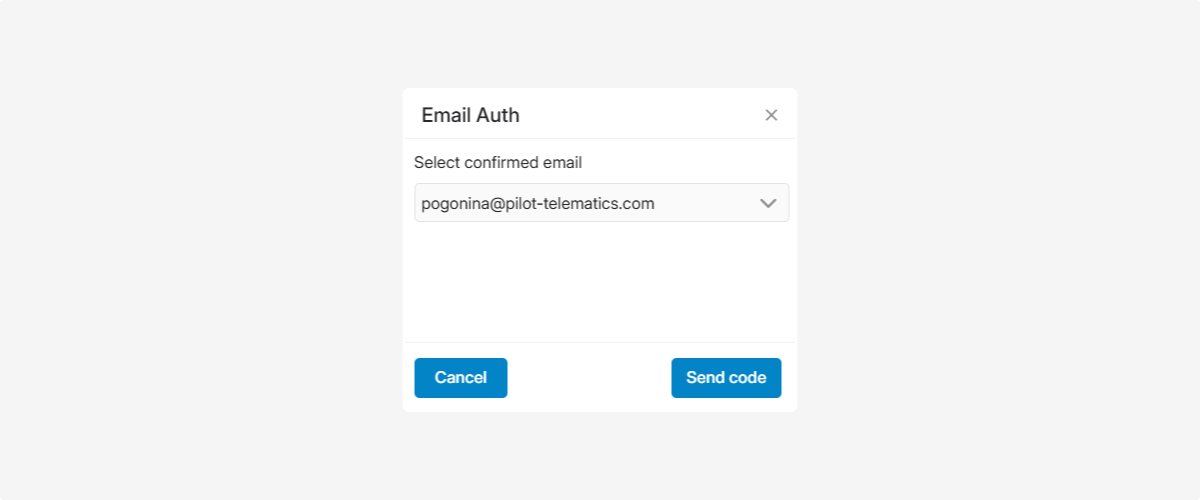Select the email address text in combo box
The image size is (1200, 500).
538,204
